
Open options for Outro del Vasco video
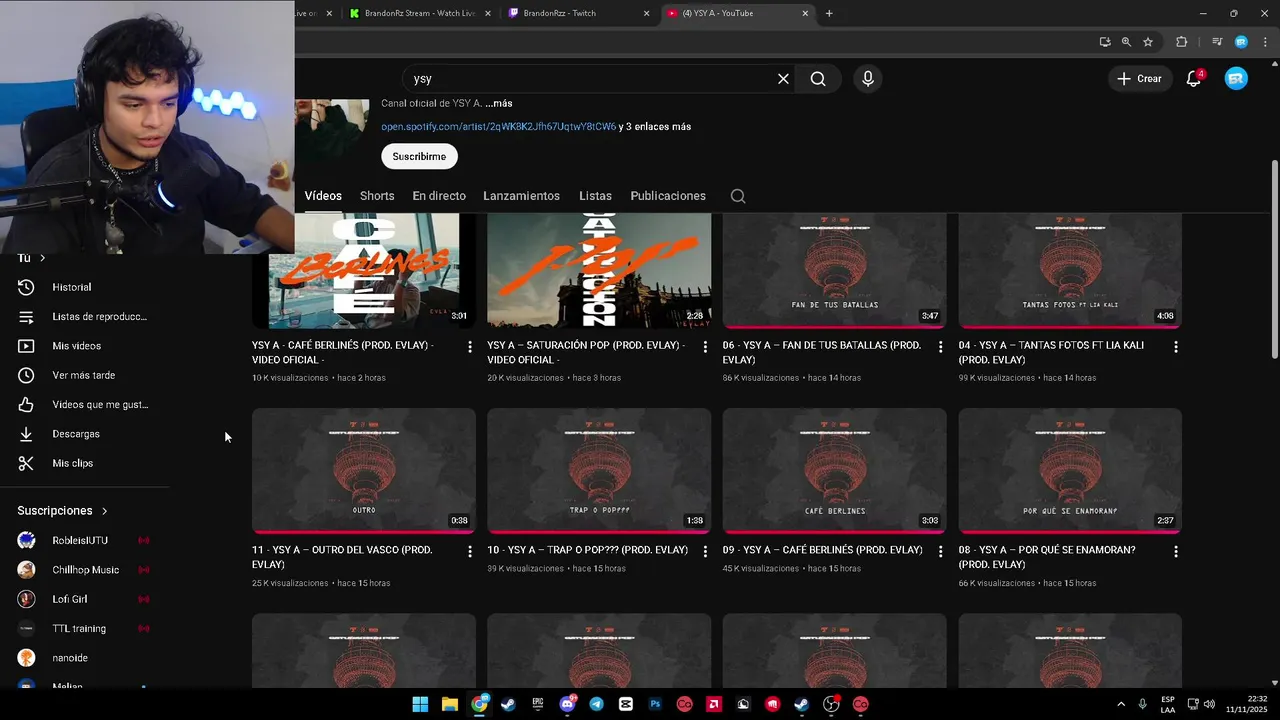(x=470, y=552)
